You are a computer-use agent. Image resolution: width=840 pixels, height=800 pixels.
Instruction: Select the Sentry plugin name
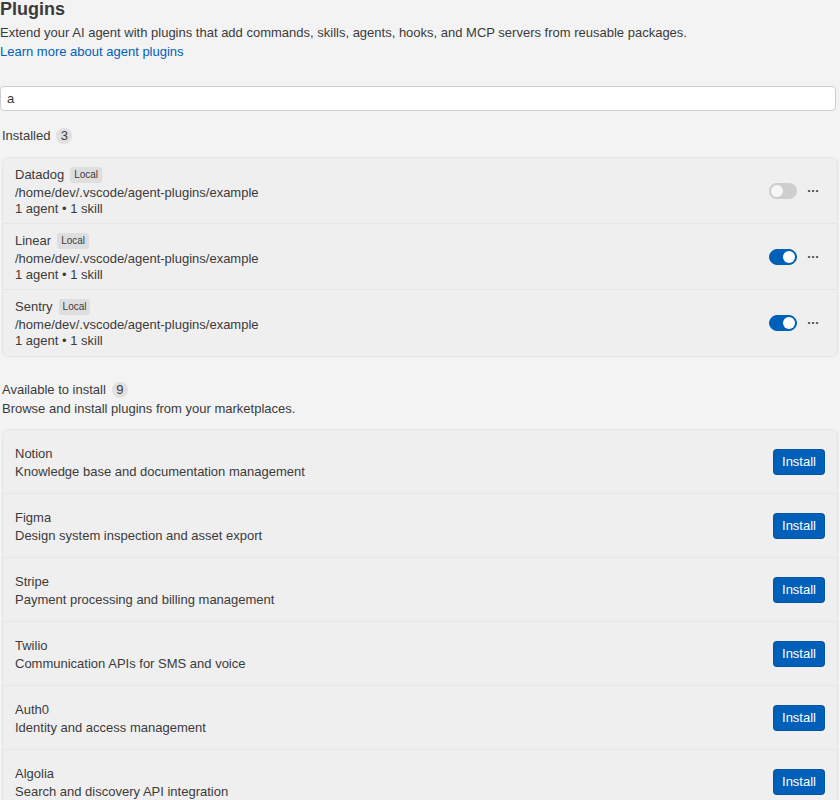tap(34, 306)
